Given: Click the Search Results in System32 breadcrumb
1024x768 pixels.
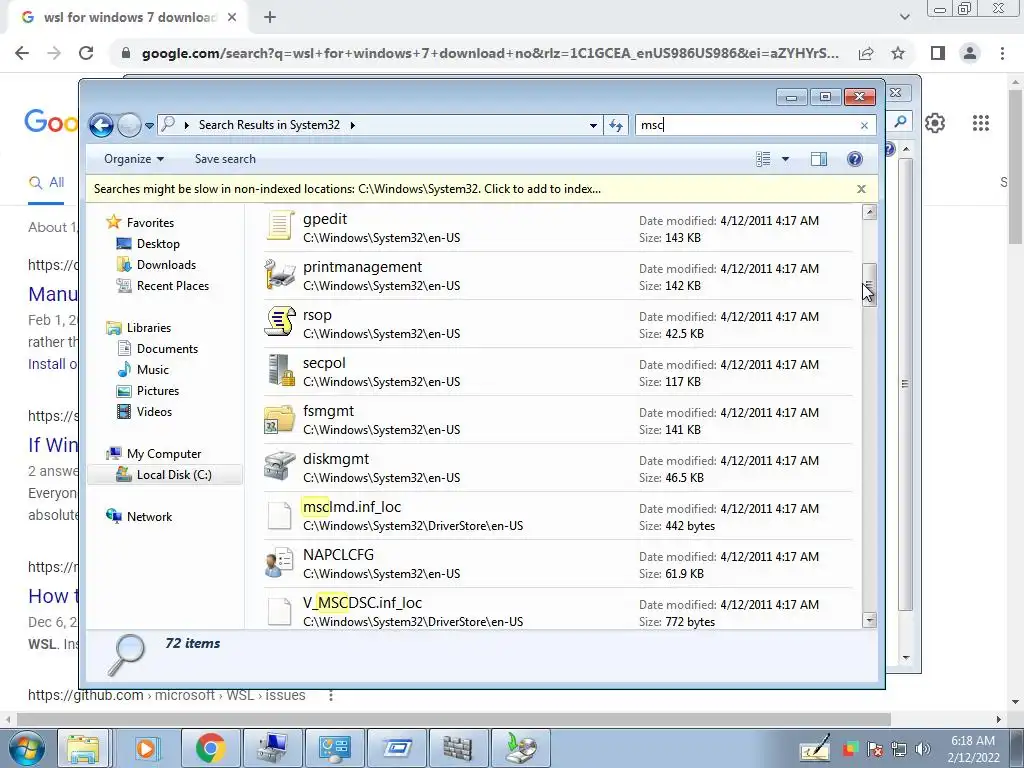Looking at the screenshot, I should 269,125.
